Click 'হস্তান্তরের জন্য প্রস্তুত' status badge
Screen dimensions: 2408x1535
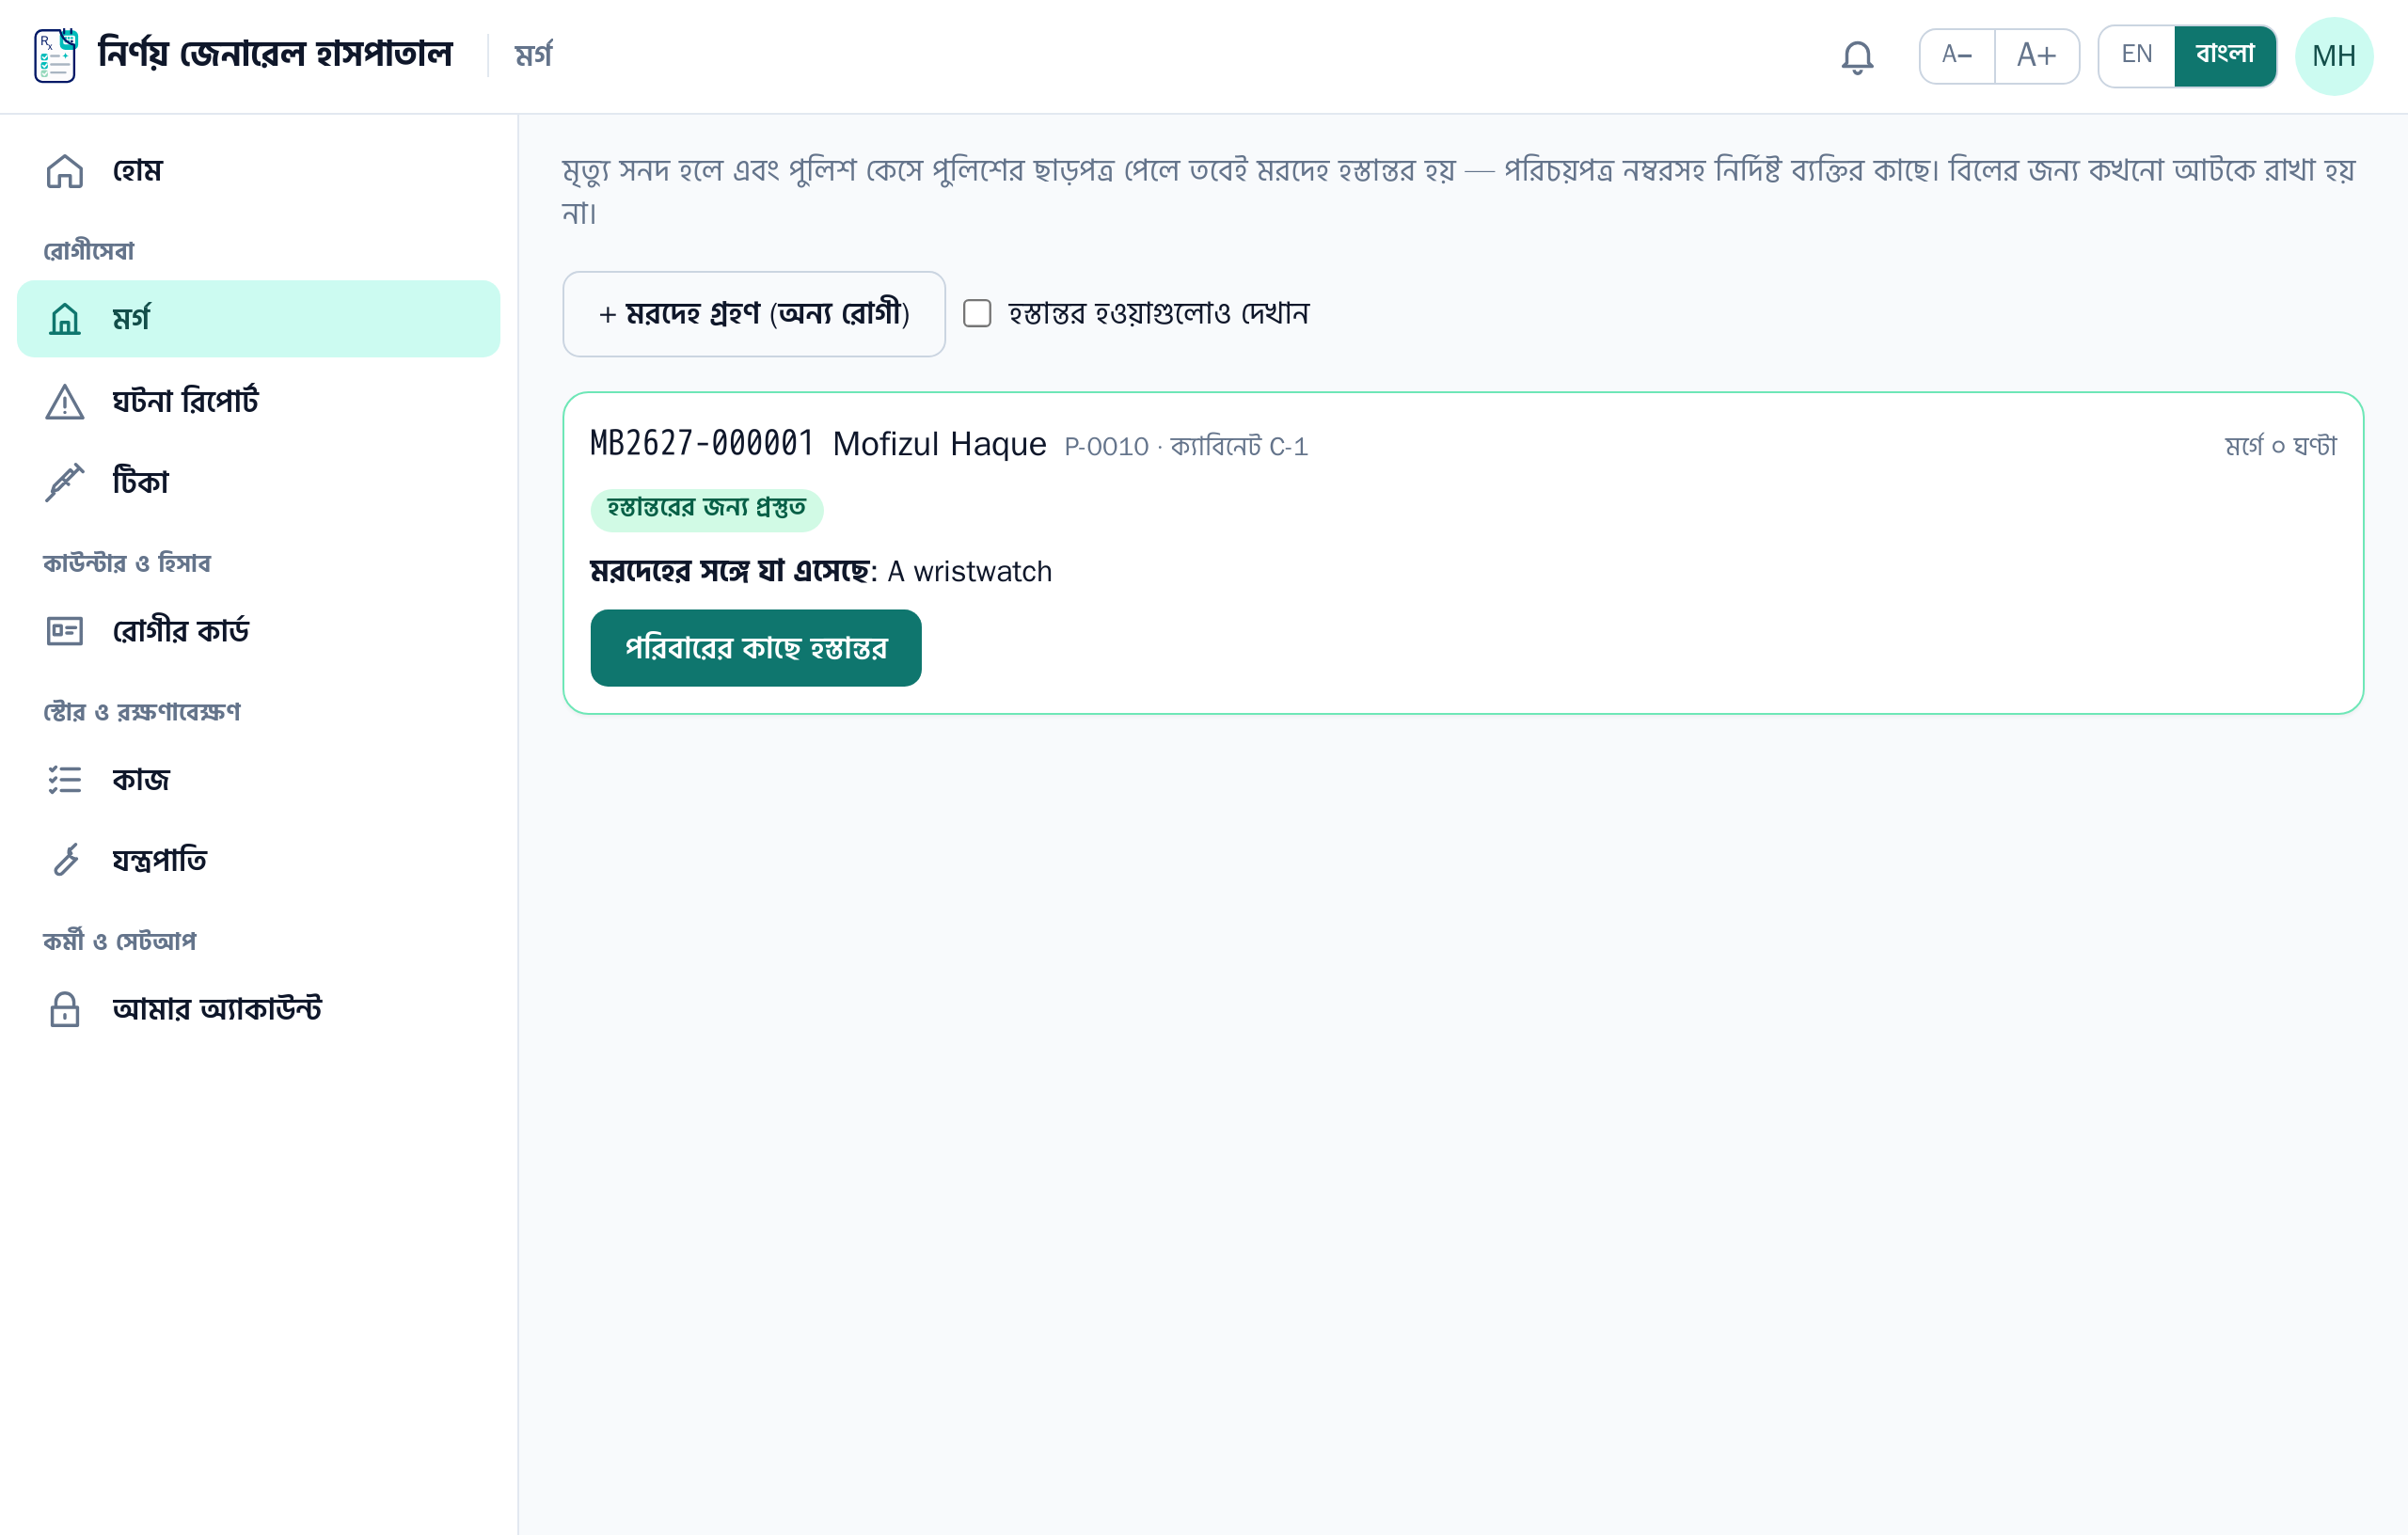(706, 509)
